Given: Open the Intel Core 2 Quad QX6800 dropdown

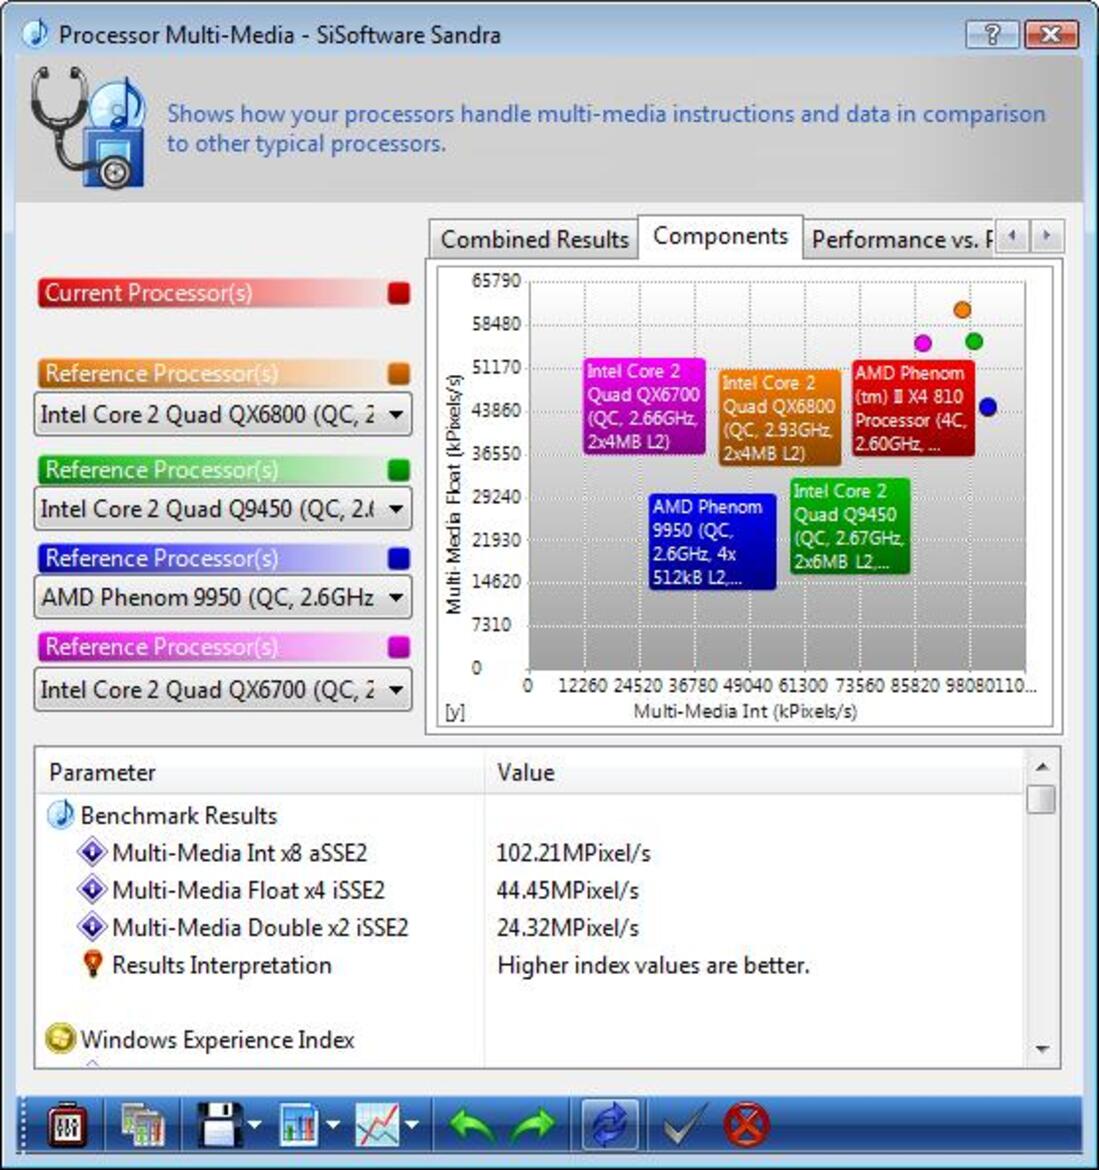Looking at the screenshot, I should click(x=222, y=414).
